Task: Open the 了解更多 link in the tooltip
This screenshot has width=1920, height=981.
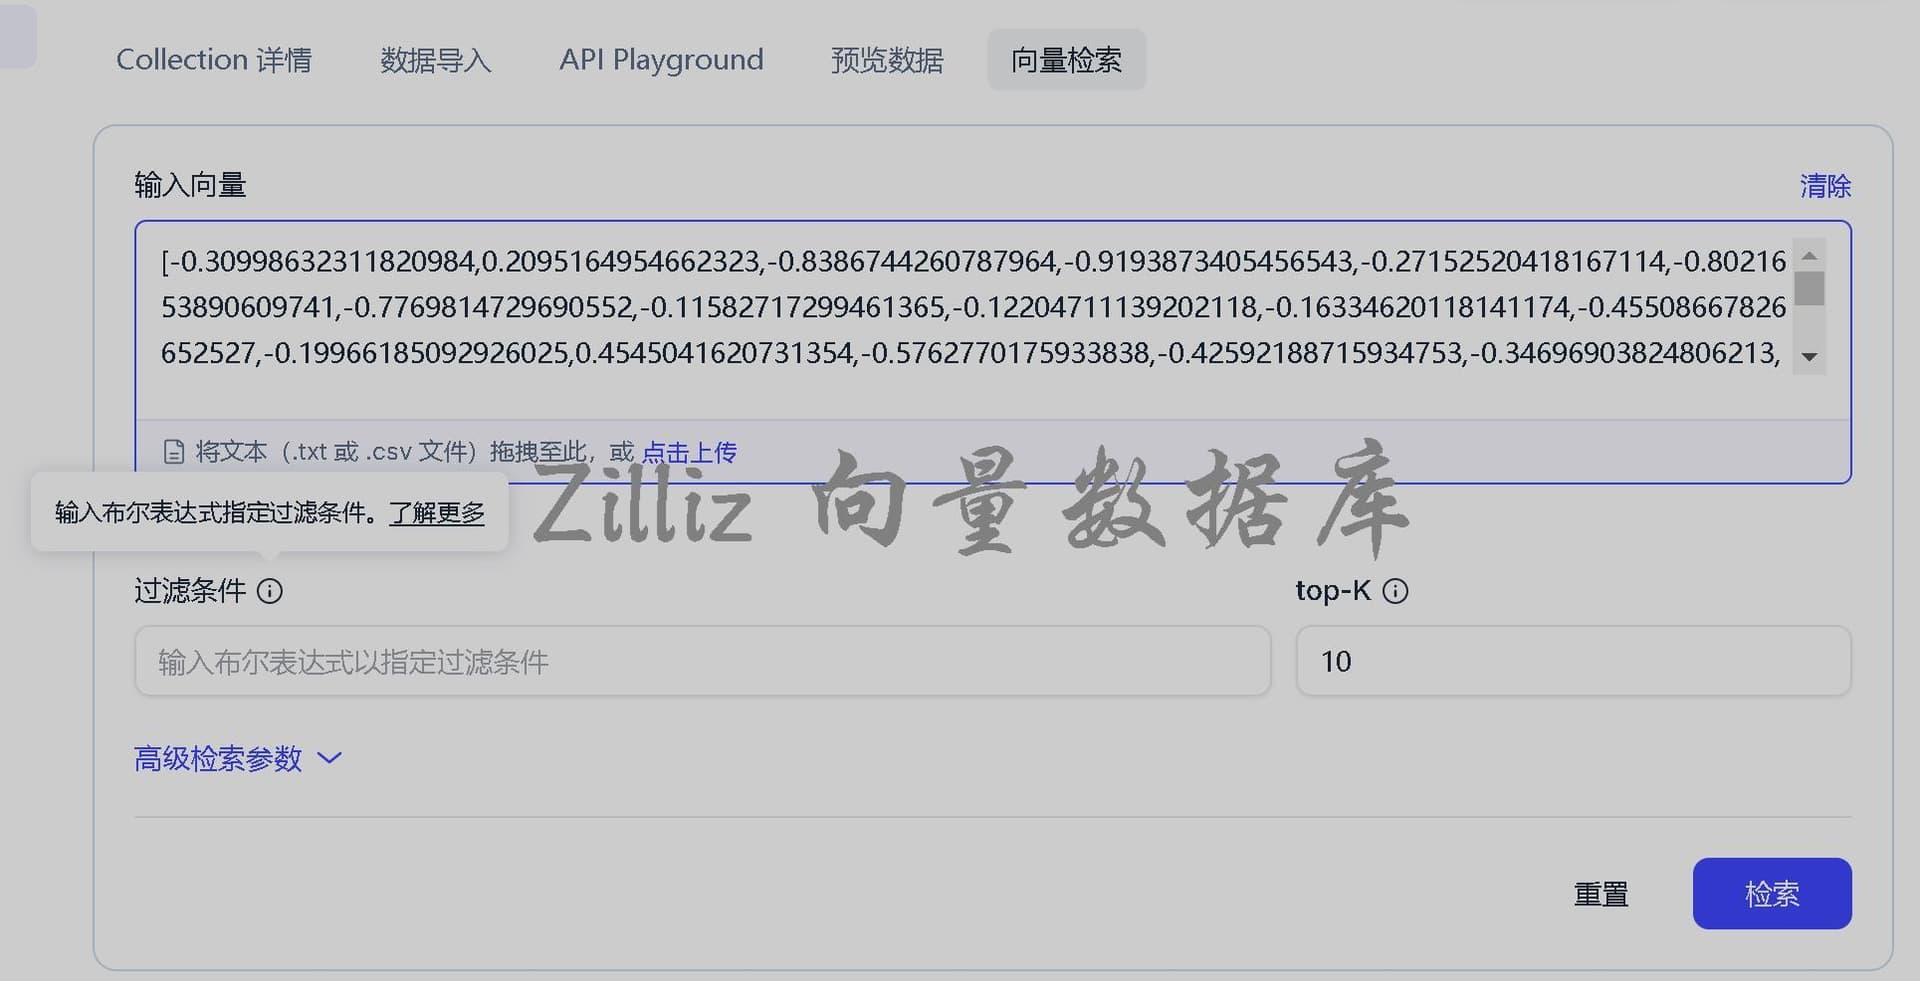Action: click(437, 513)
